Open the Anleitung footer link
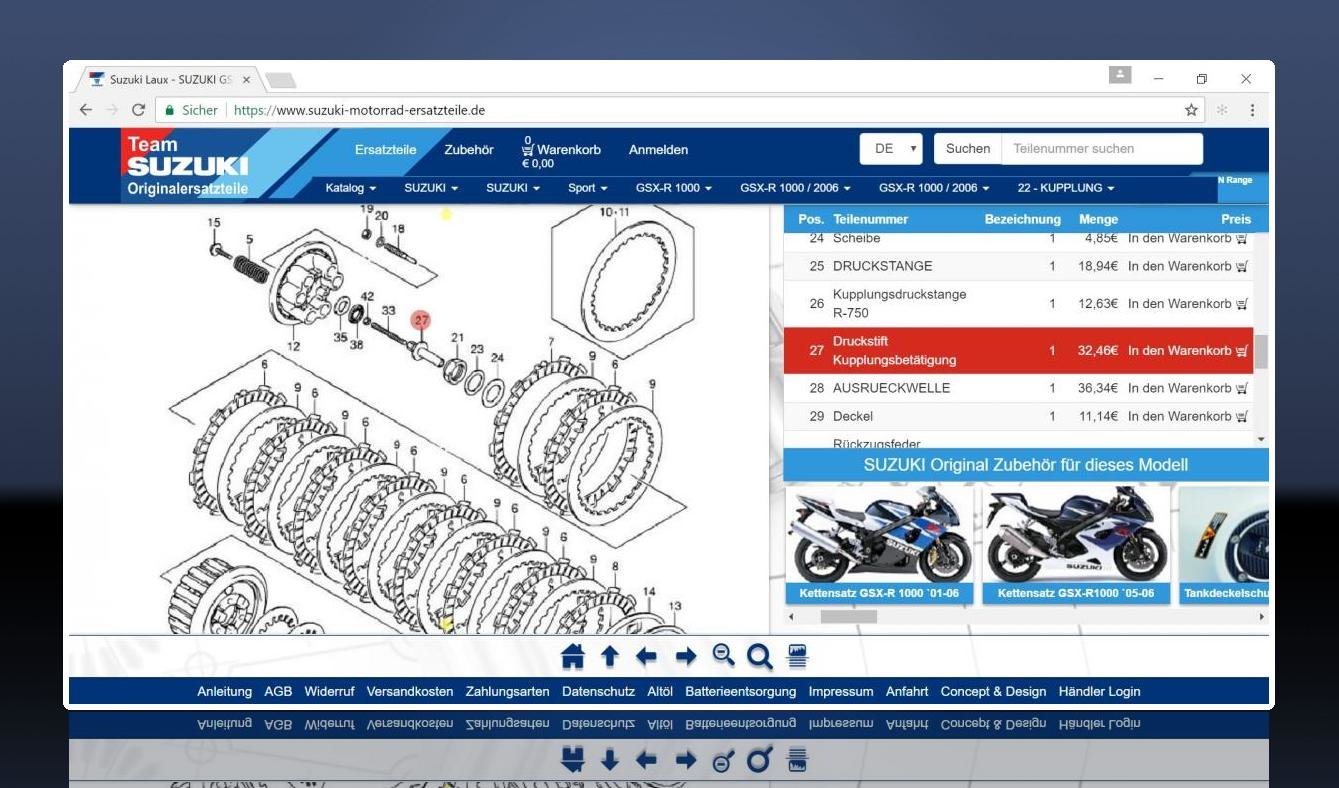1339x788 pixels. point(224,692)
